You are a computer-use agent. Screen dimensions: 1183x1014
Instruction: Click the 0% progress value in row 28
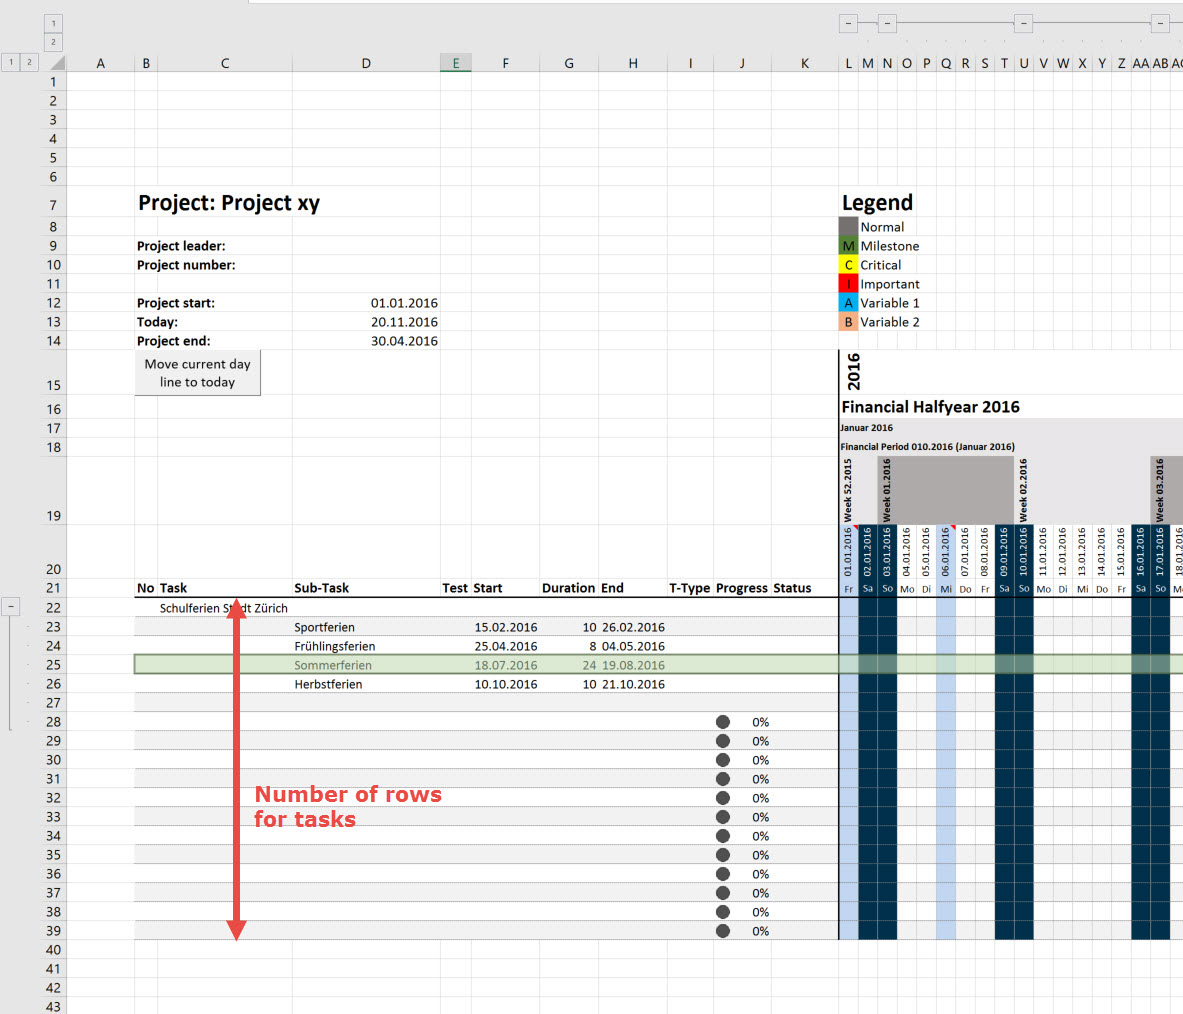click(x=760, y=722)
